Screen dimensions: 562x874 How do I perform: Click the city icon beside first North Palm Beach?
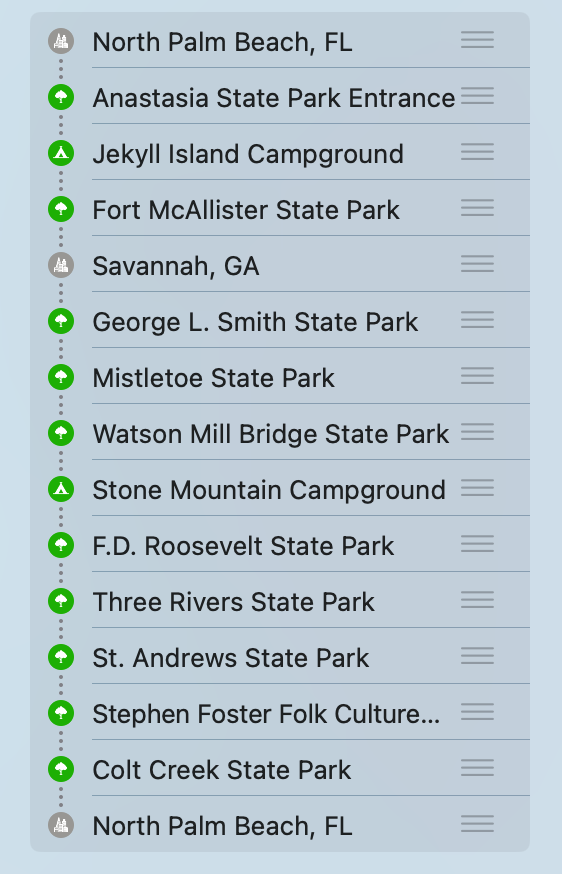tap(61, 41)
